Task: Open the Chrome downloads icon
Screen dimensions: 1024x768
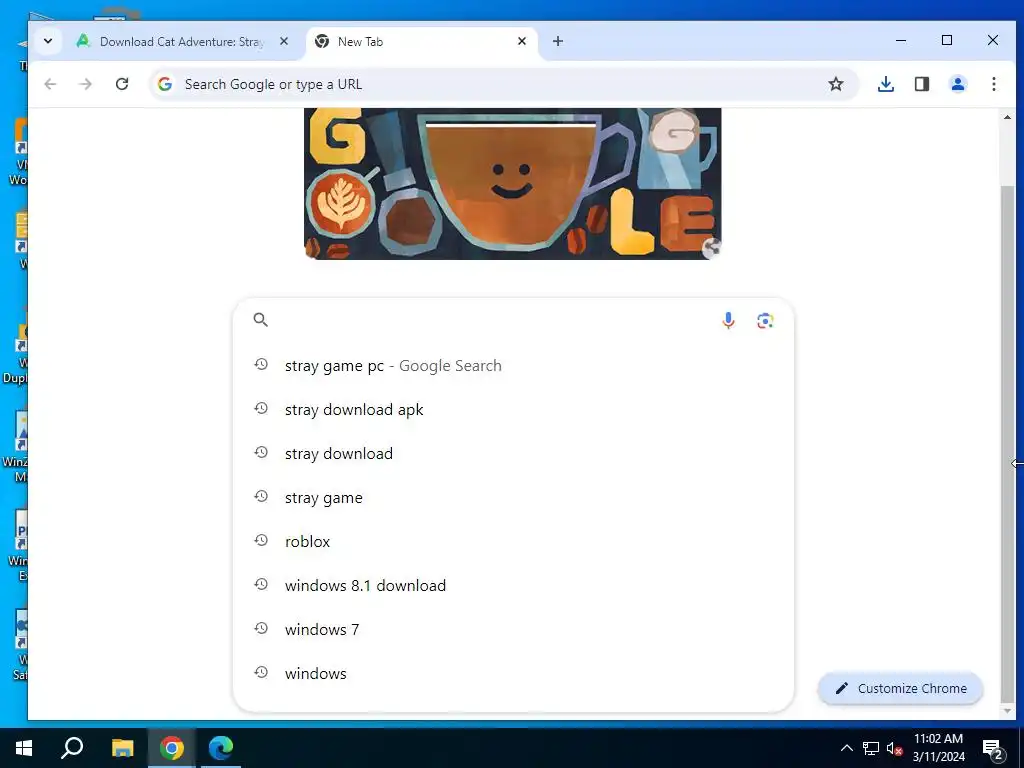Action: pyautogui.click(x=886, y=84)
